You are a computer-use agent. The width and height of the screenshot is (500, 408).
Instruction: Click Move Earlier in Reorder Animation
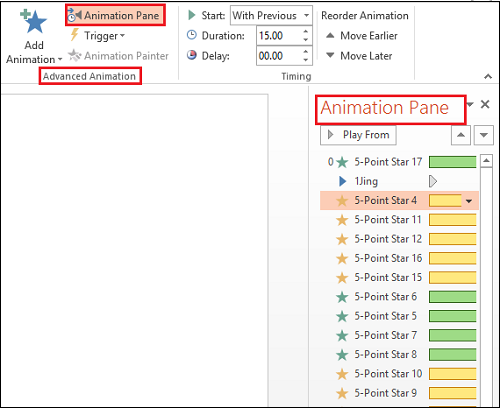pos(361,35)
